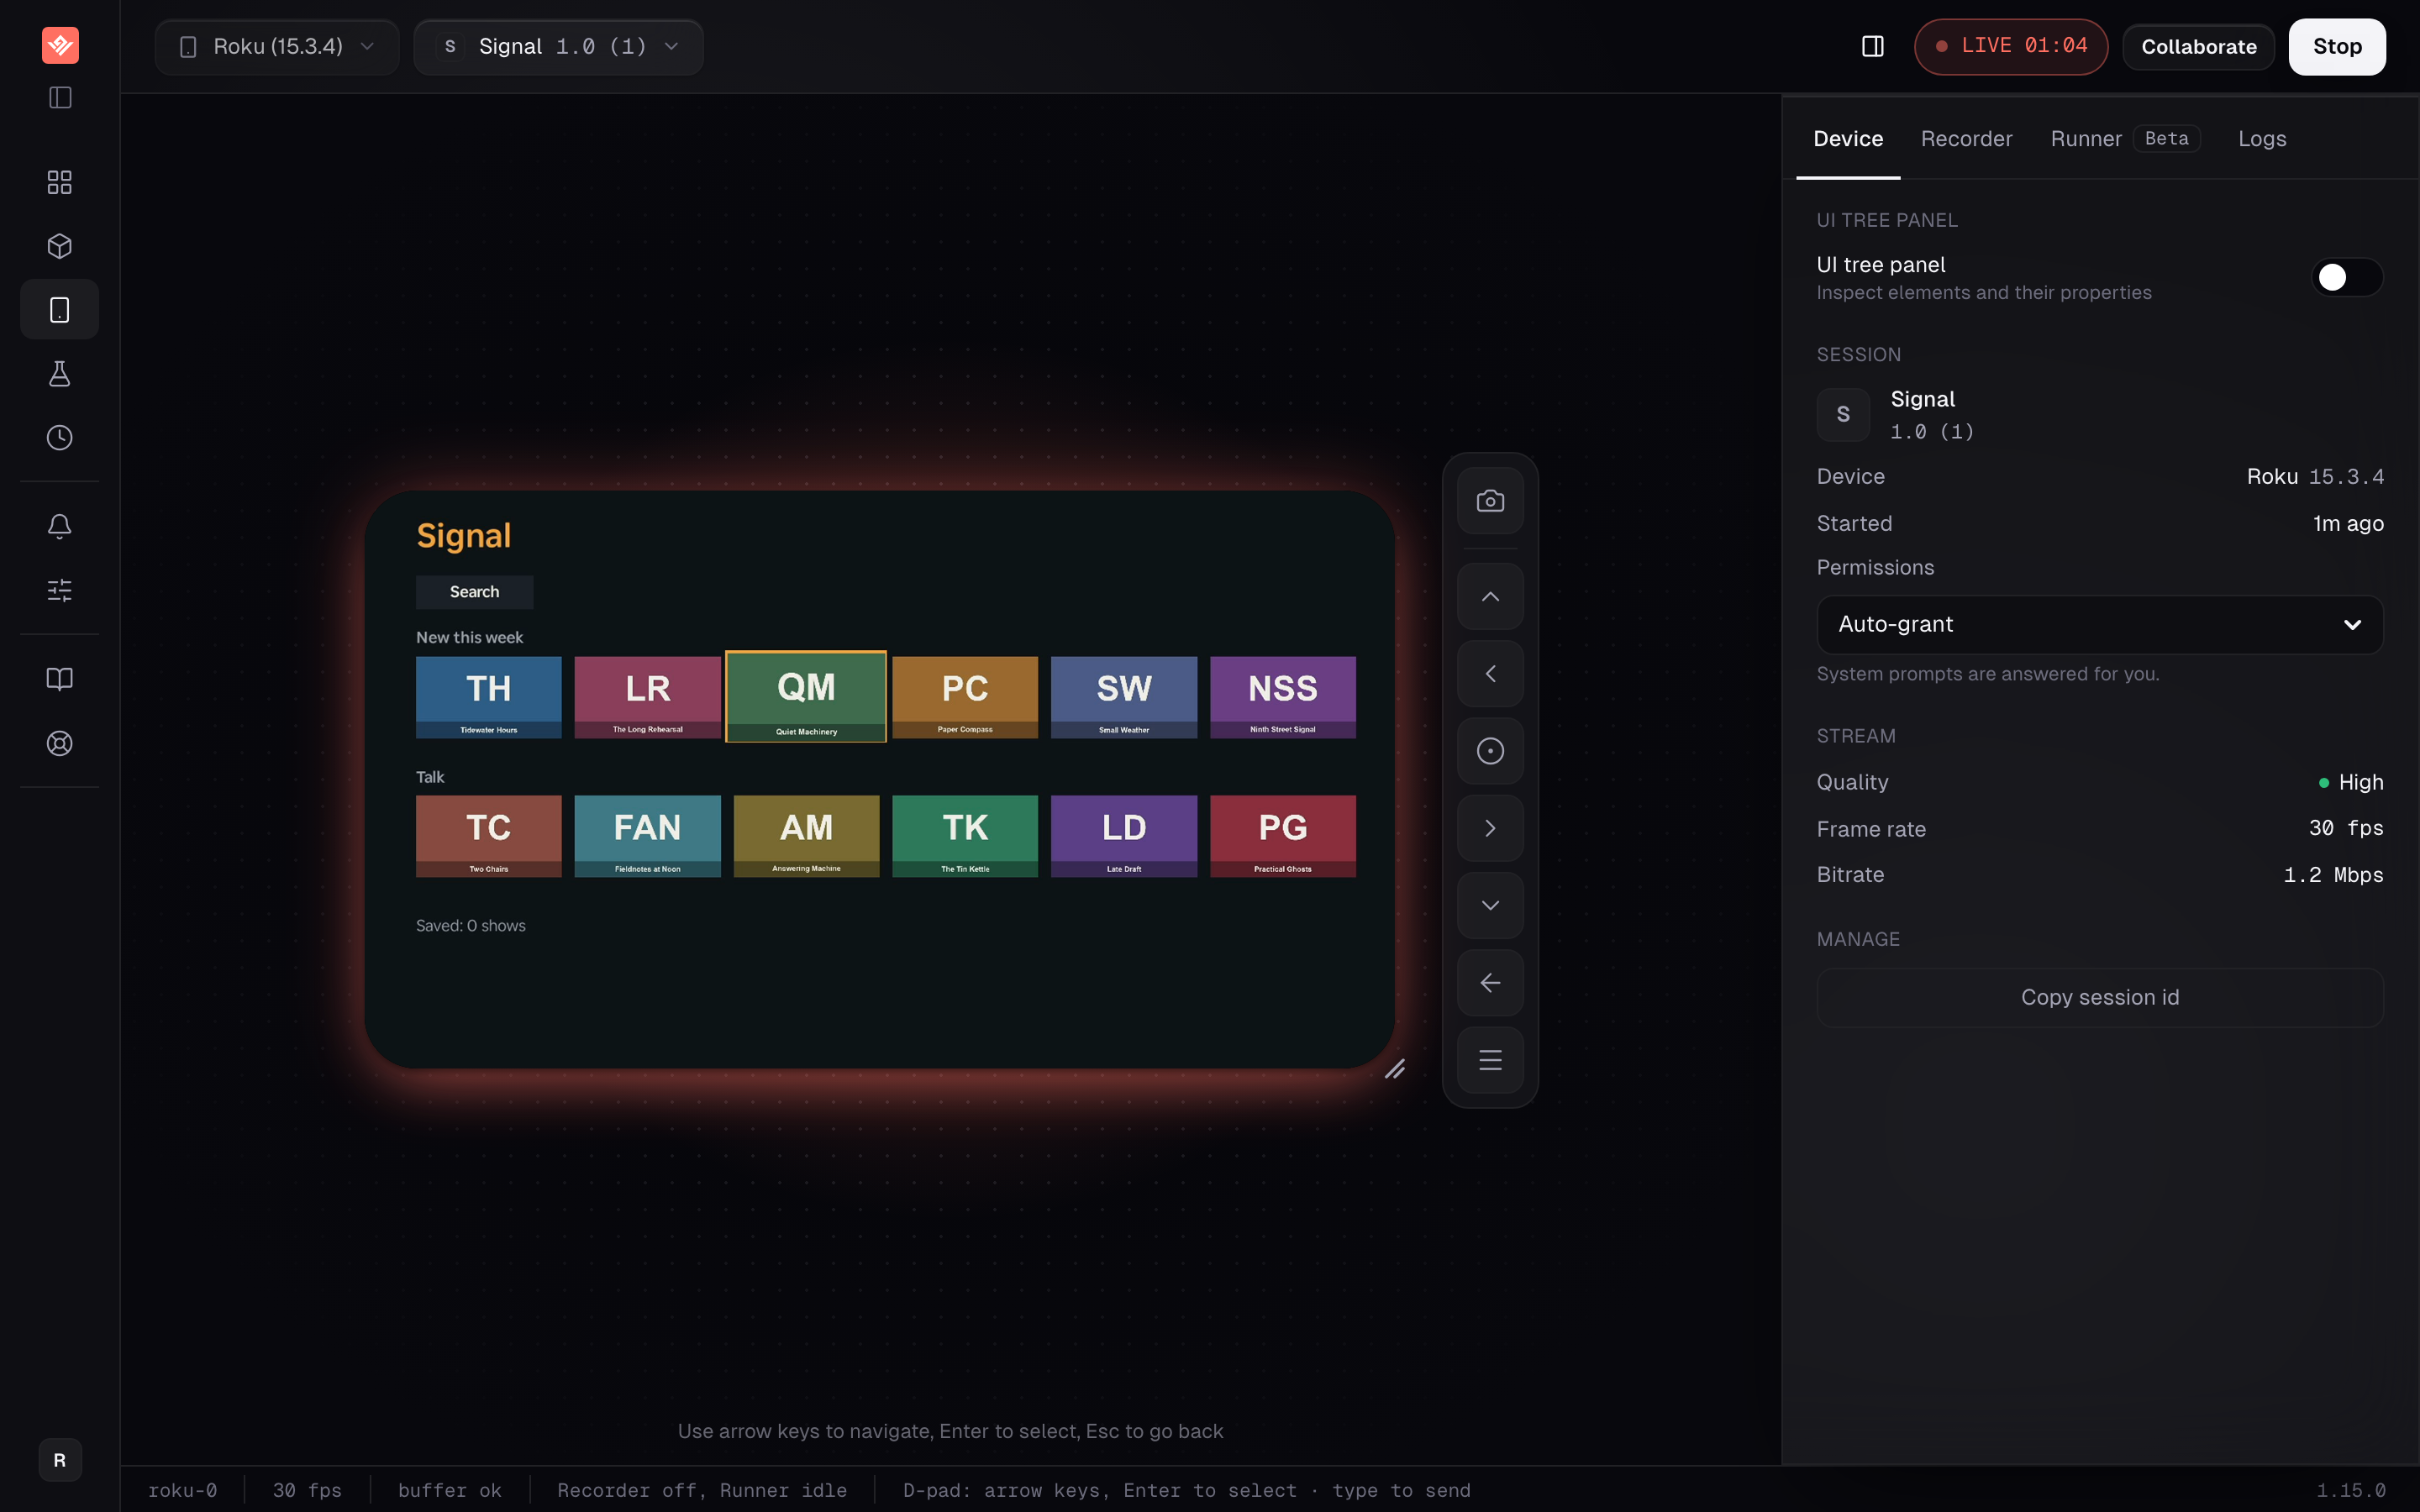Switch to the Logs tab
The height and width of the screenshot is (1512, 2420).
point(2261,139)
